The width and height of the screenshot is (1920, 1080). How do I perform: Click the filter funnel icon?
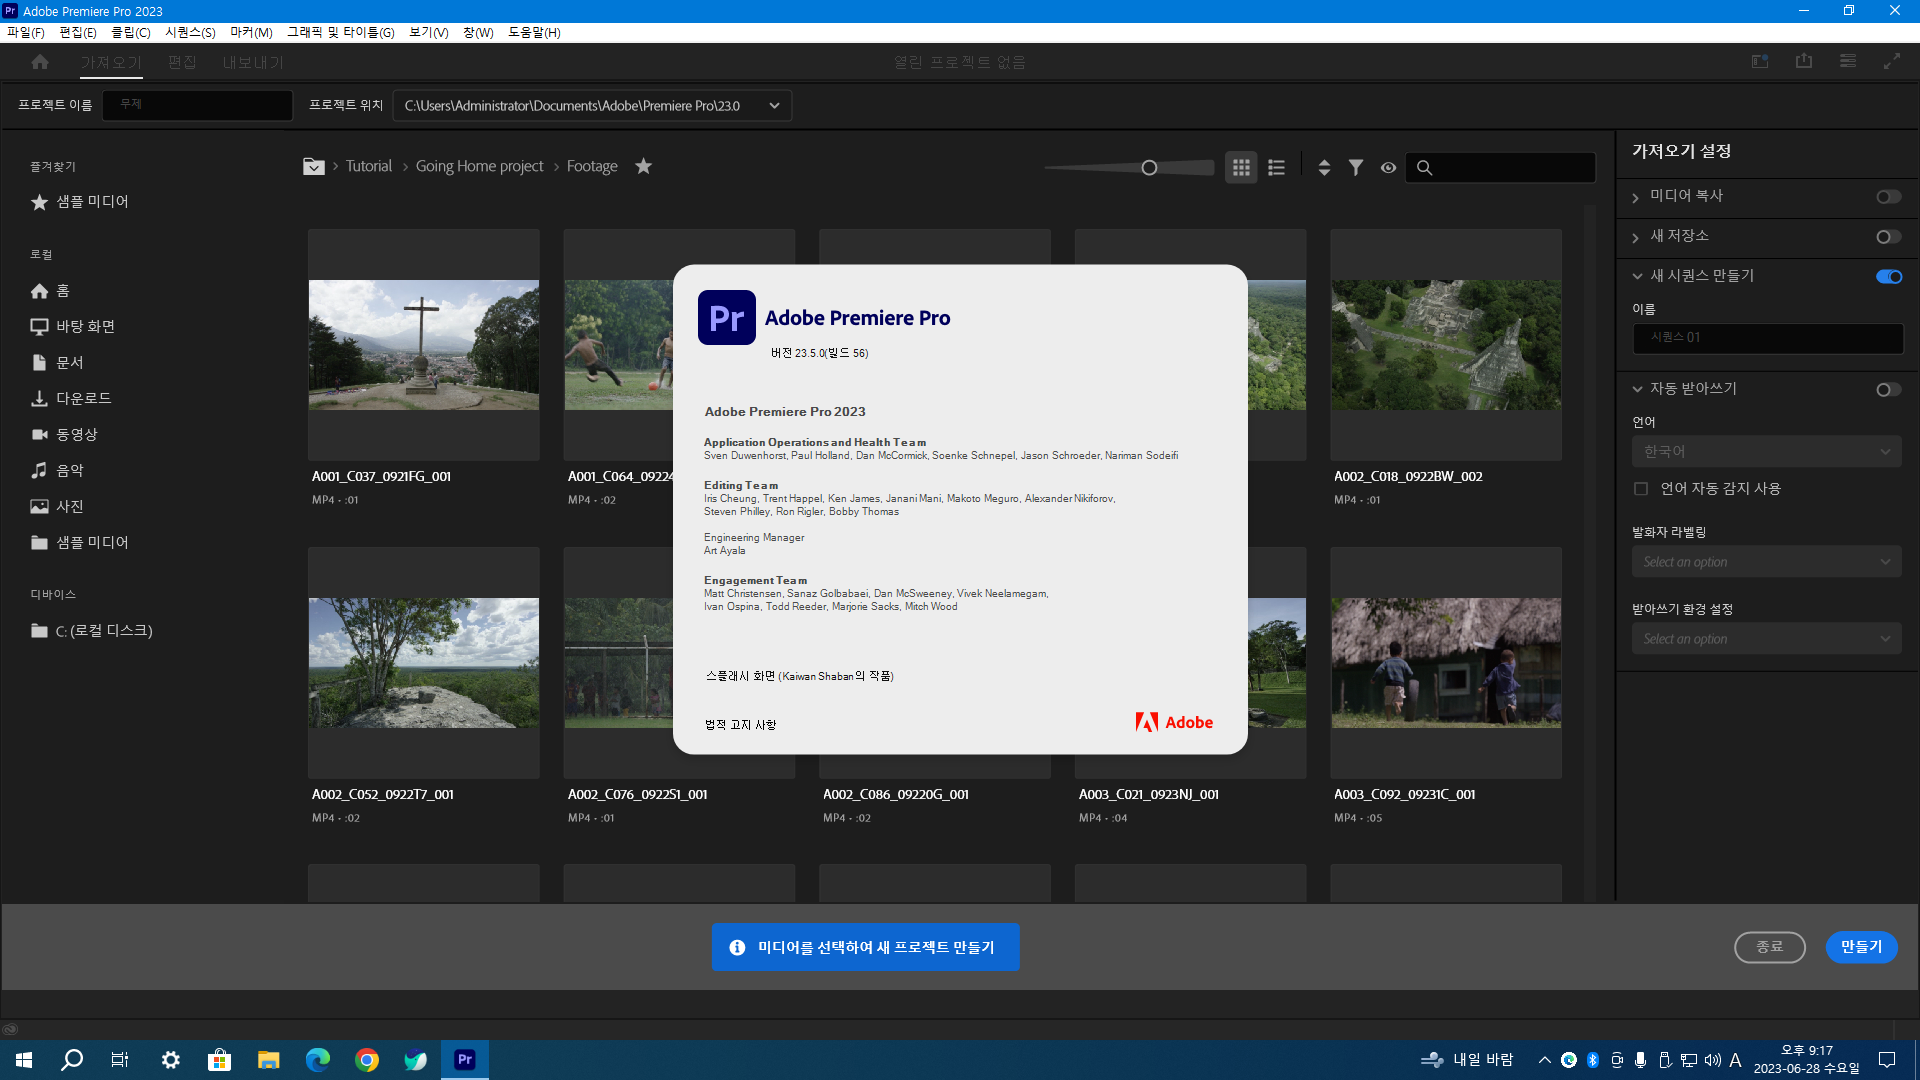pyautogui.click(x=1356, y=168)
